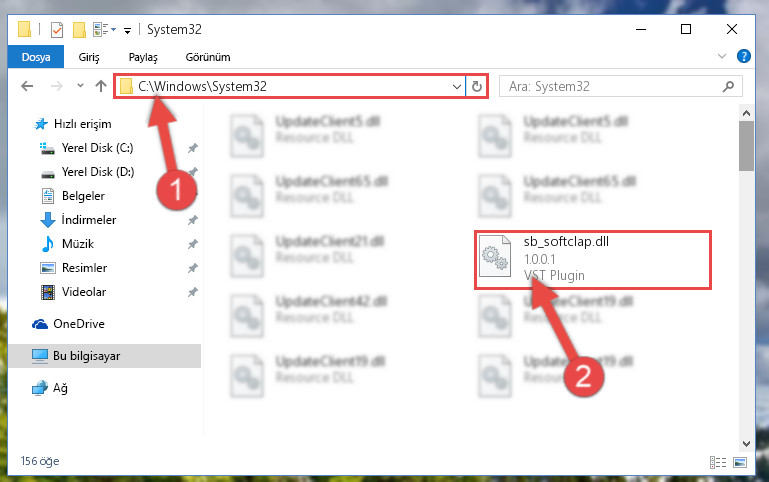Click the Up one level arrow
Screen dimensions: 769x482
[x=101, y=86]
